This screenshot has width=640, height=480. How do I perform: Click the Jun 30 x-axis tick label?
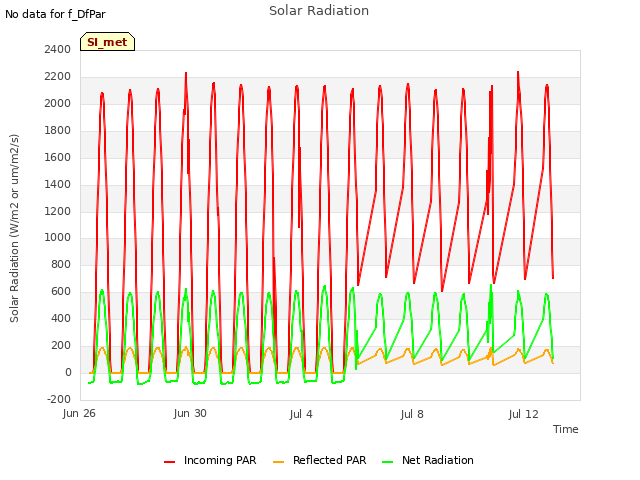(x=190, y=413)
